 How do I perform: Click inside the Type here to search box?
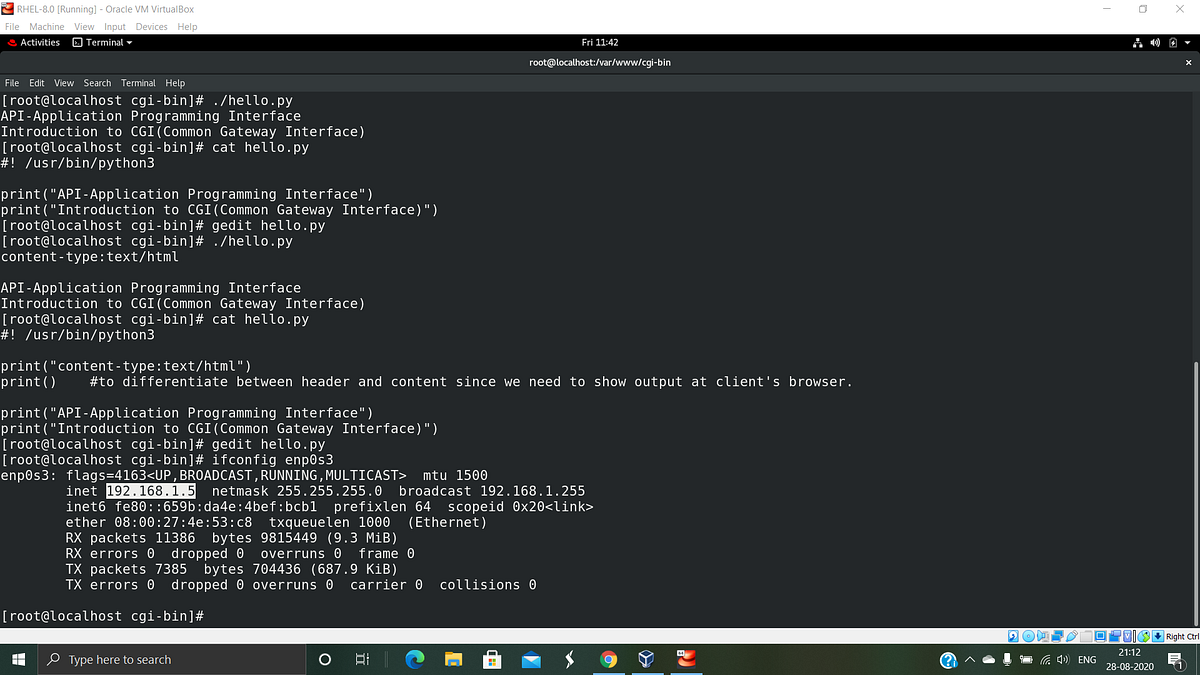(170, 659)
